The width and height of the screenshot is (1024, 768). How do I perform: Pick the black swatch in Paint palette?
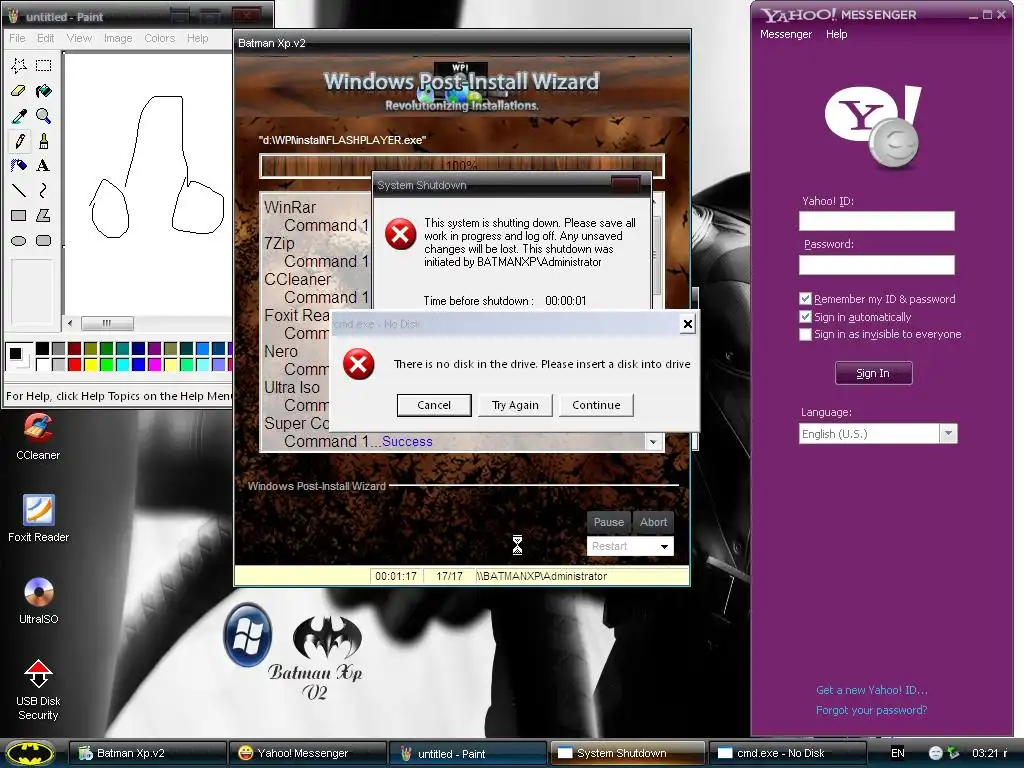[42, 348]
